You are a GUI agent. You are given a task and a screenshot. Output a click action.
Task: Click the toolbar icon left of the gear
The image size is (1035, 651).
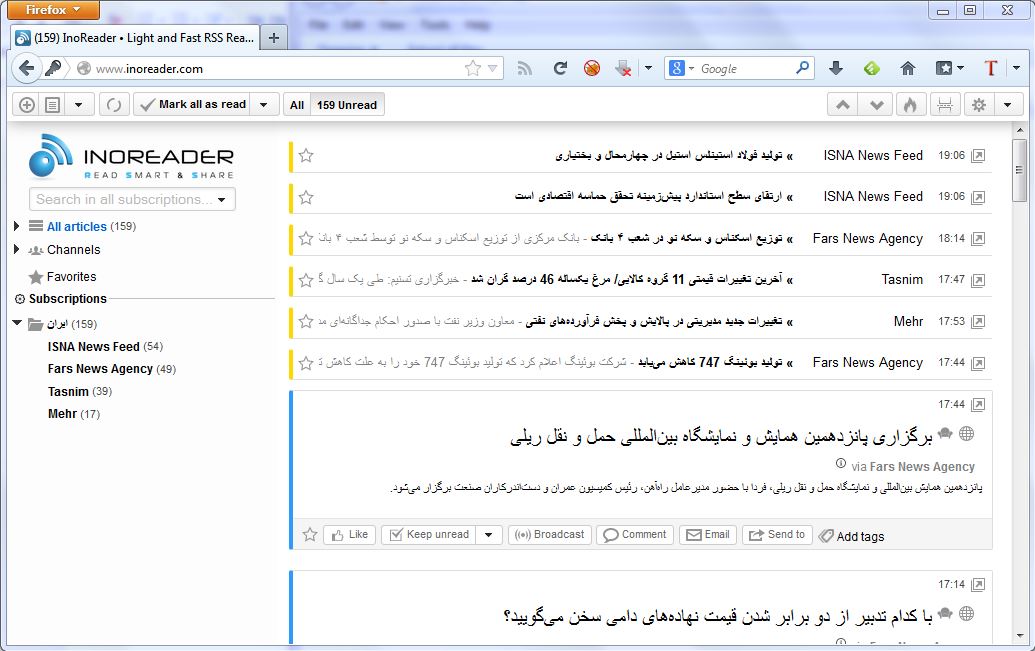coord(945,105)
